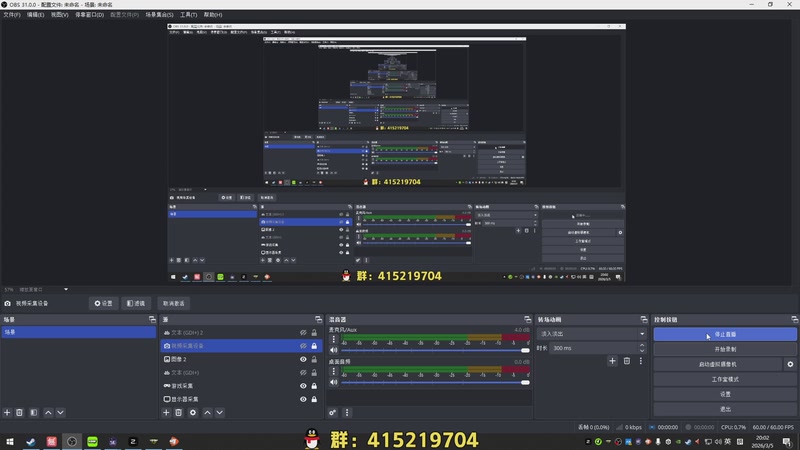Adjust the 桌面音频 volume slider
This screenshot has width=800, height=450.
click(435, 382)
